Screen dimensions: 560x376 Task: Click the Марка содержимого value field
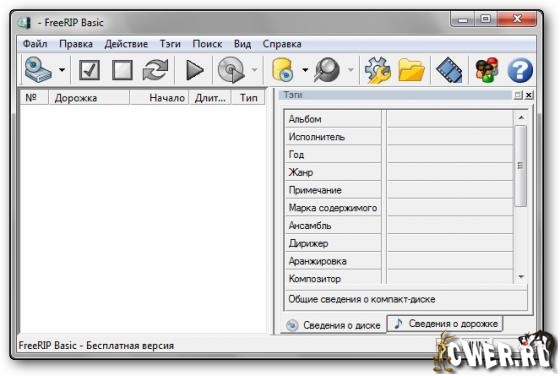coord(450,208)
